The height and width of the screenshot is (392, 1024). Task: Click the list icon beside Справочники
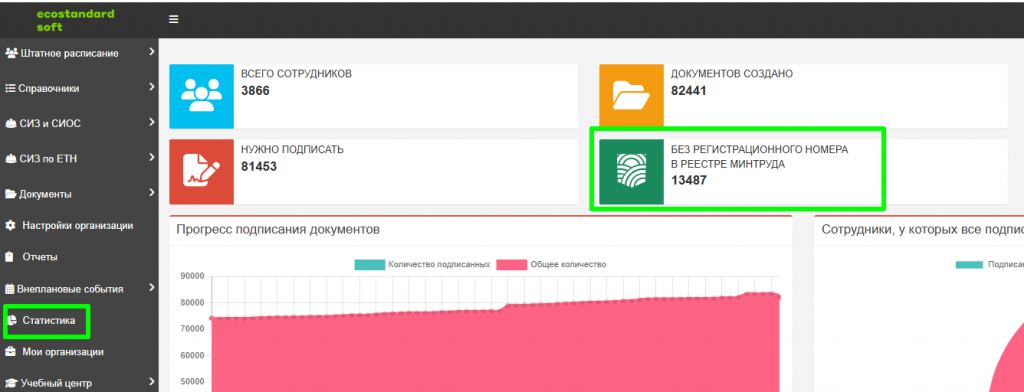click(10, 88)
